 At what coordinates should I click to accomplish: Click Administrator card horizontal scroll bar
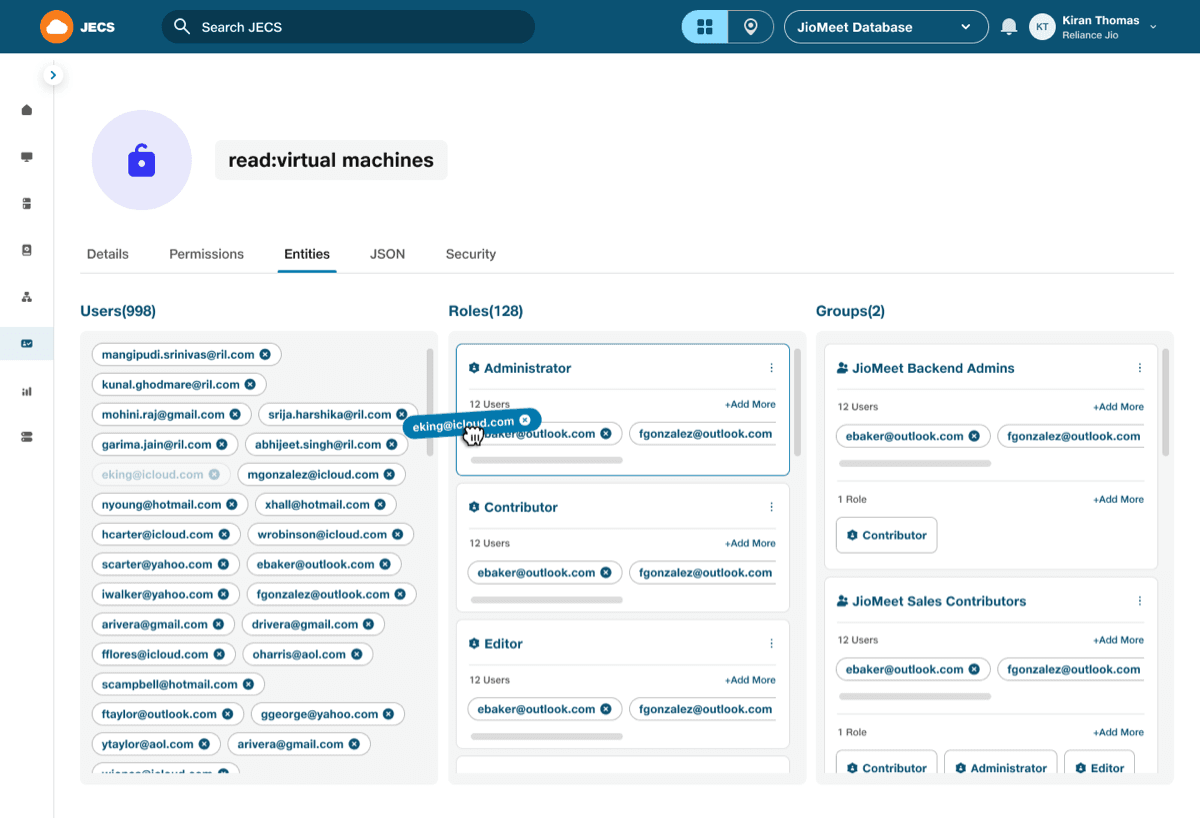tap(547, 461)
